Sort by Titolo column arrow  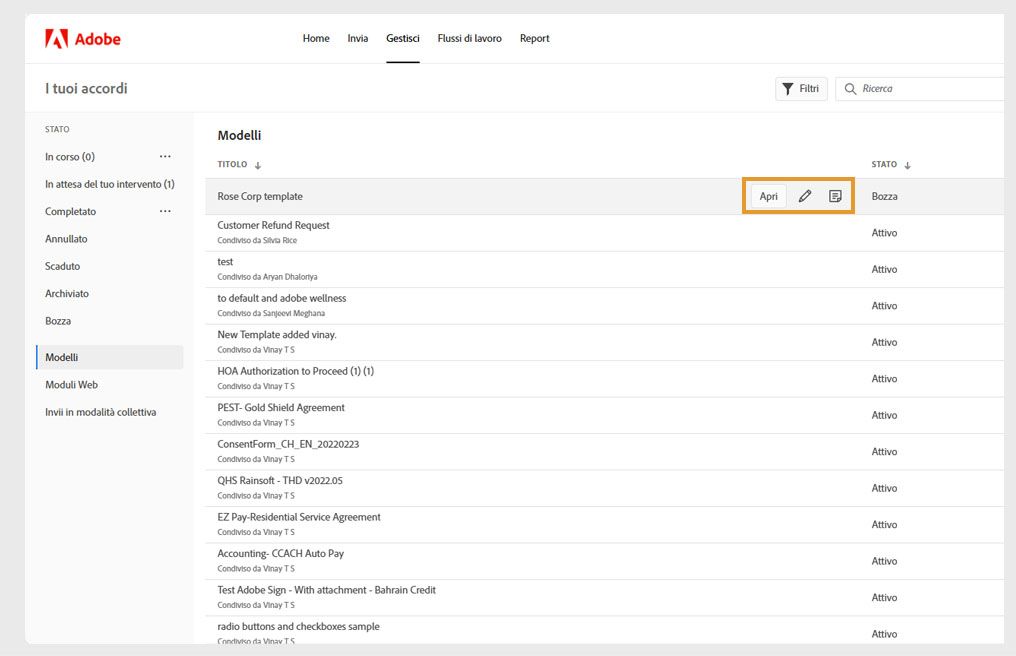click(x=258, y=165)
